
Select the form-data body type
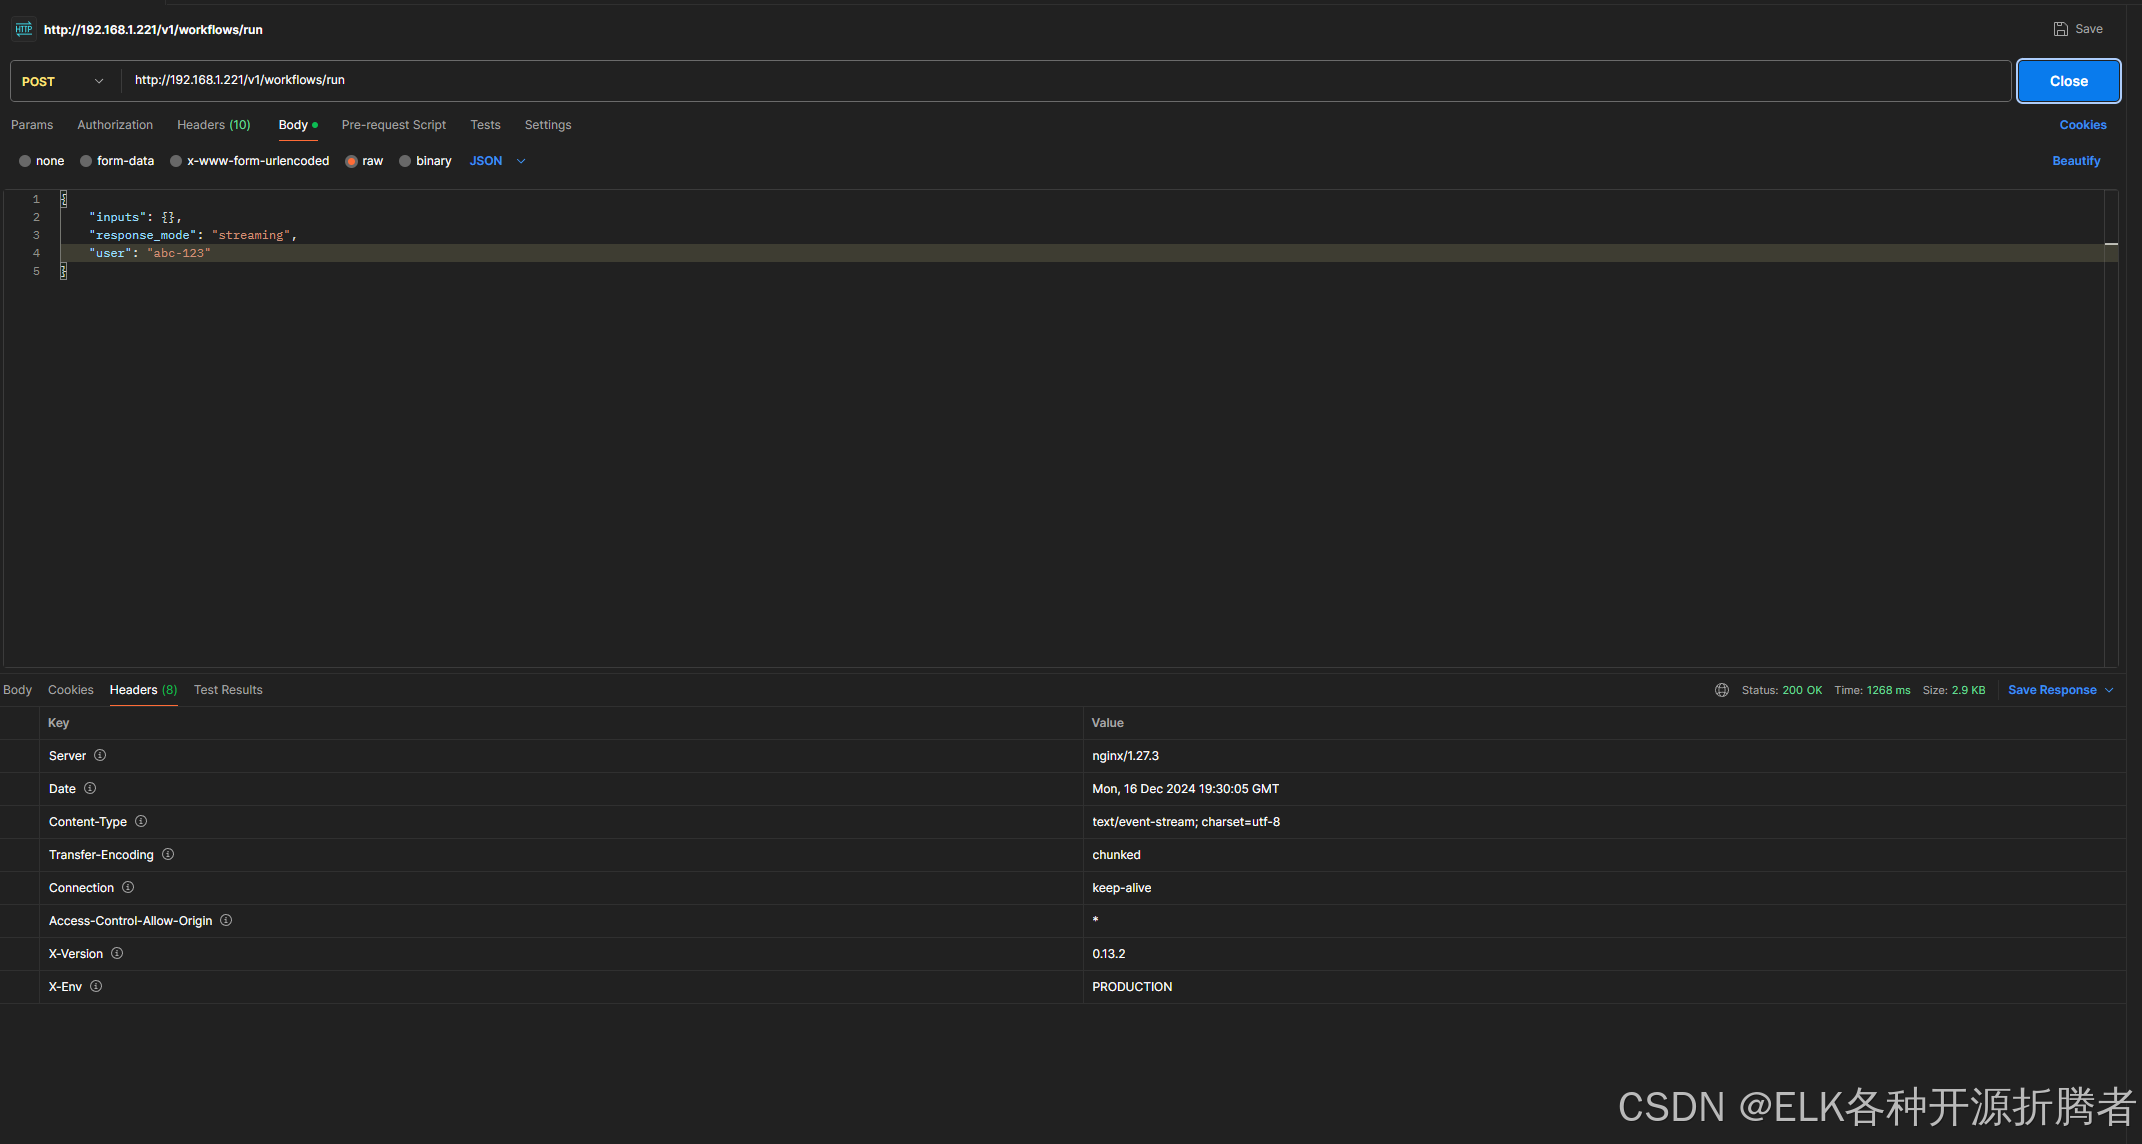click(x=86, y=161)
